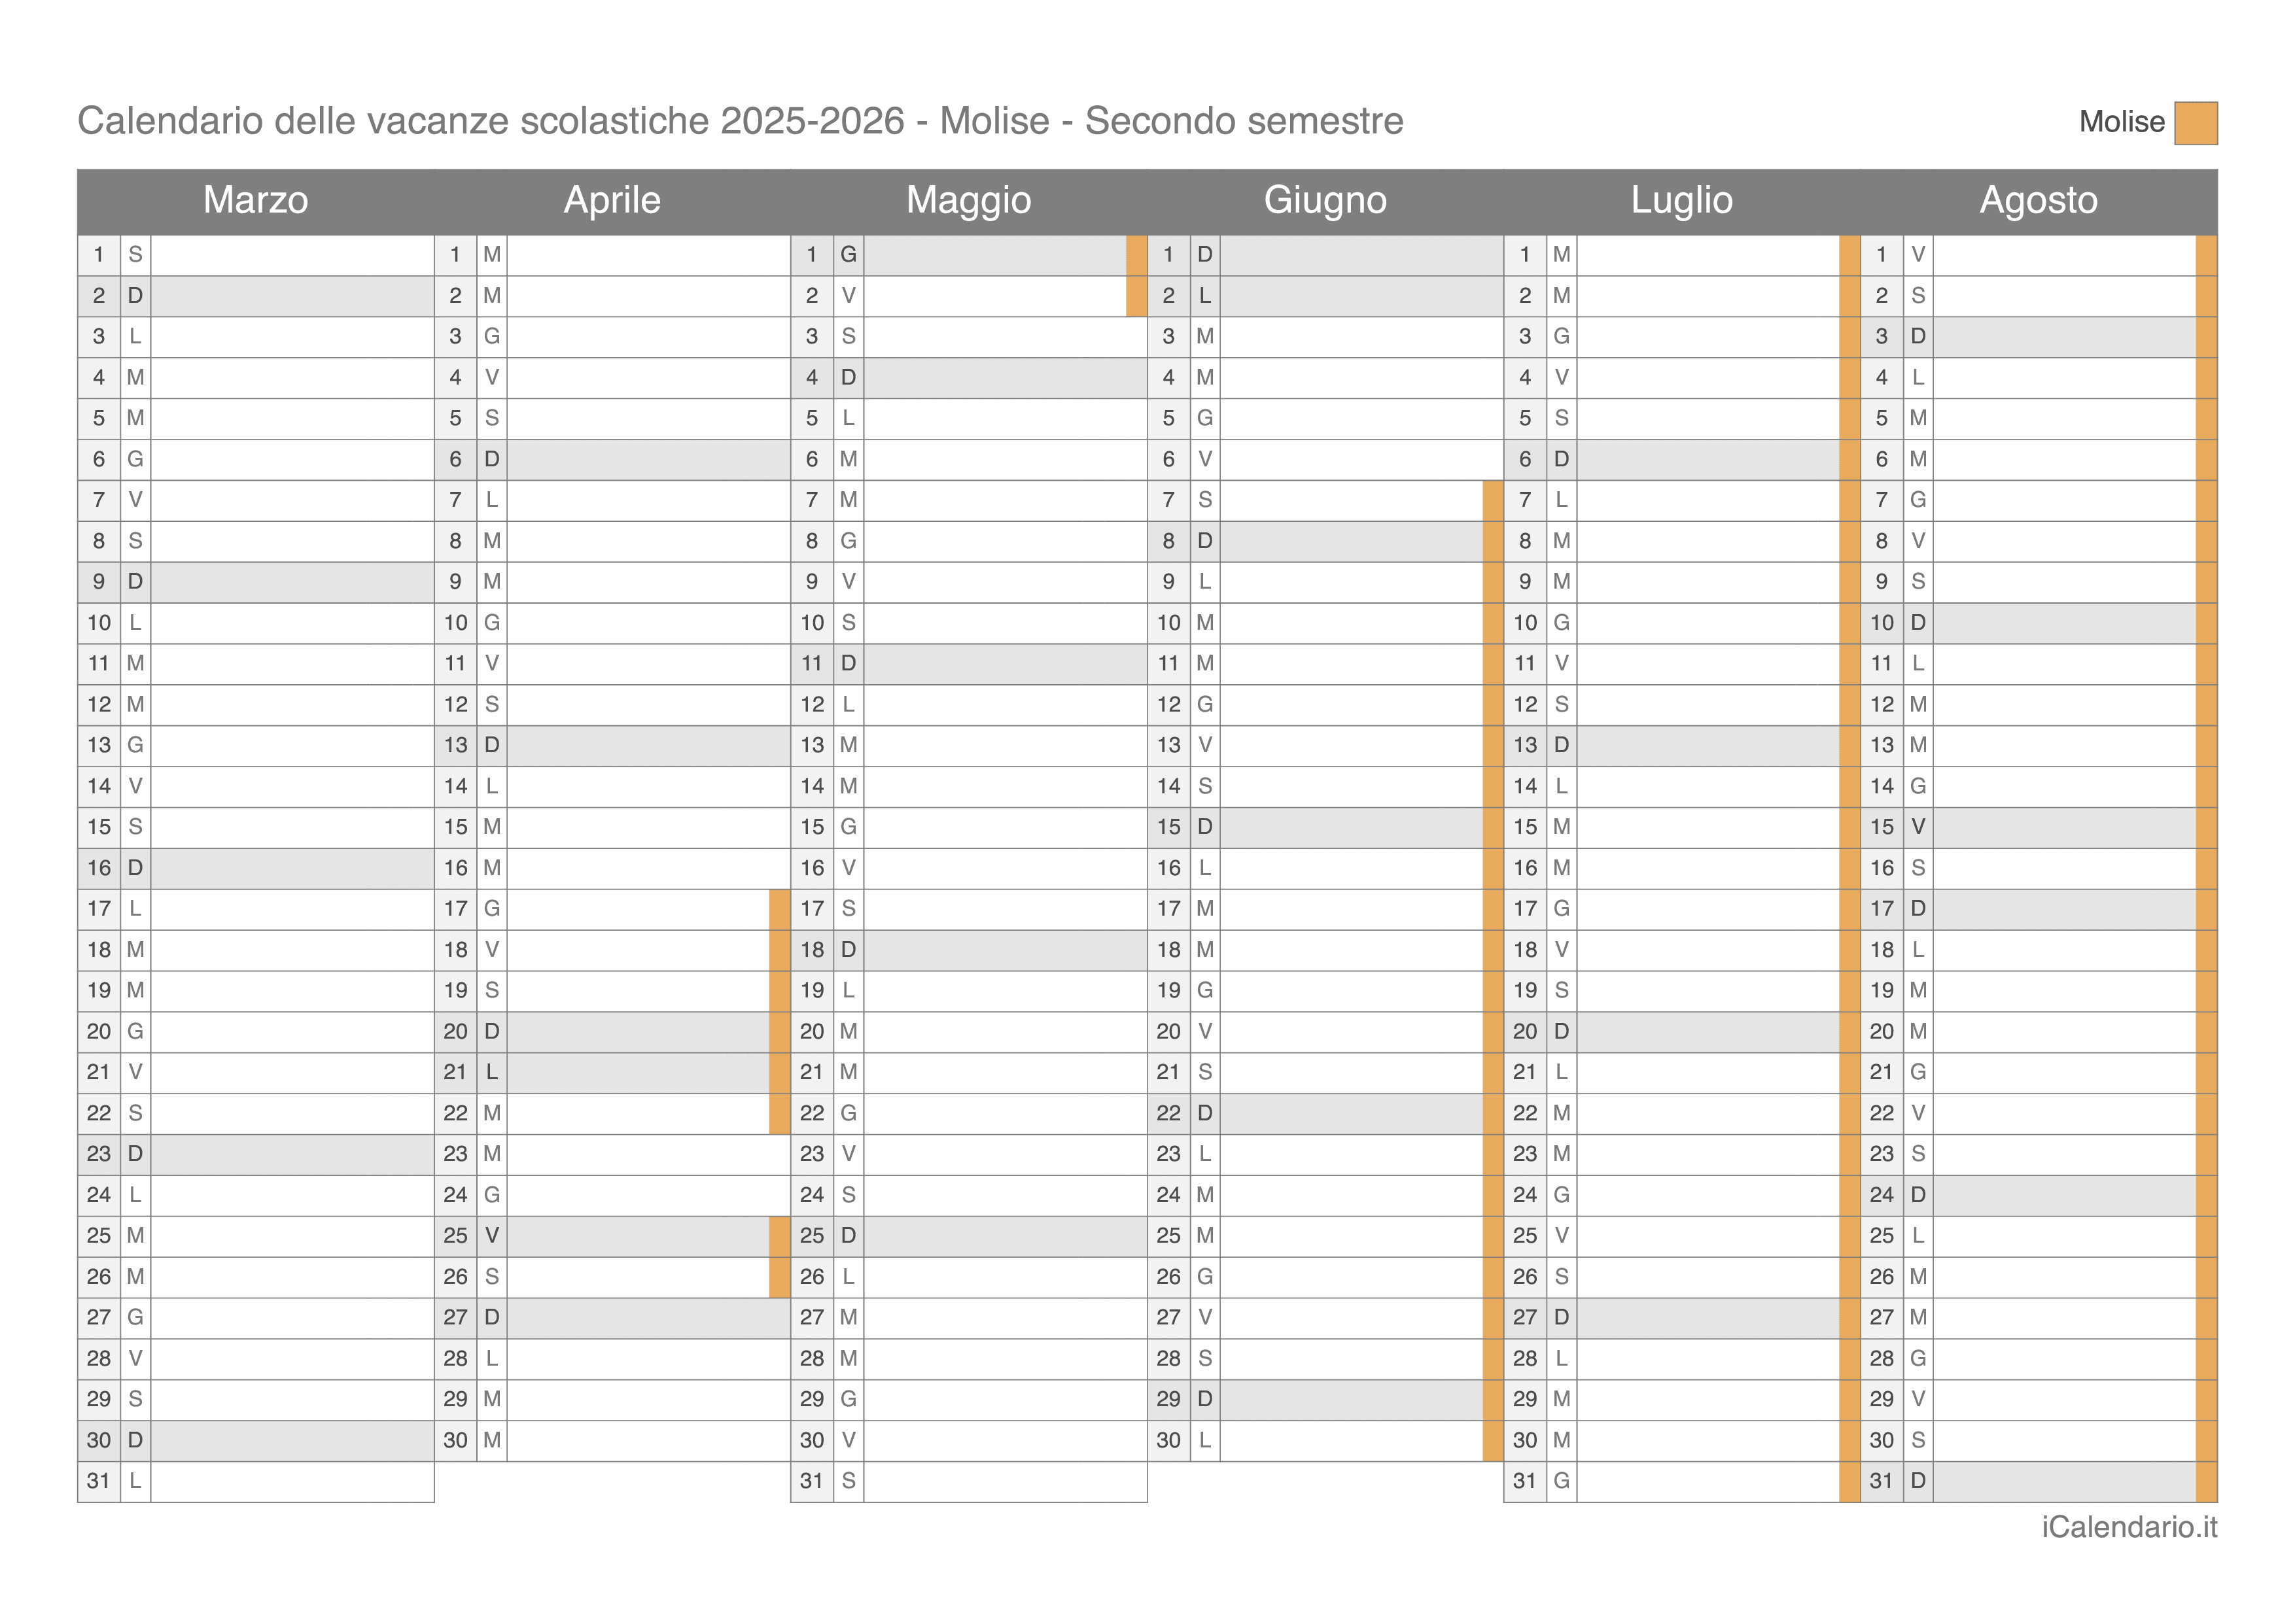This screenshot has width=2295, height=1624.
Task: Select the Agosto month header
Action: (2038, 201)
